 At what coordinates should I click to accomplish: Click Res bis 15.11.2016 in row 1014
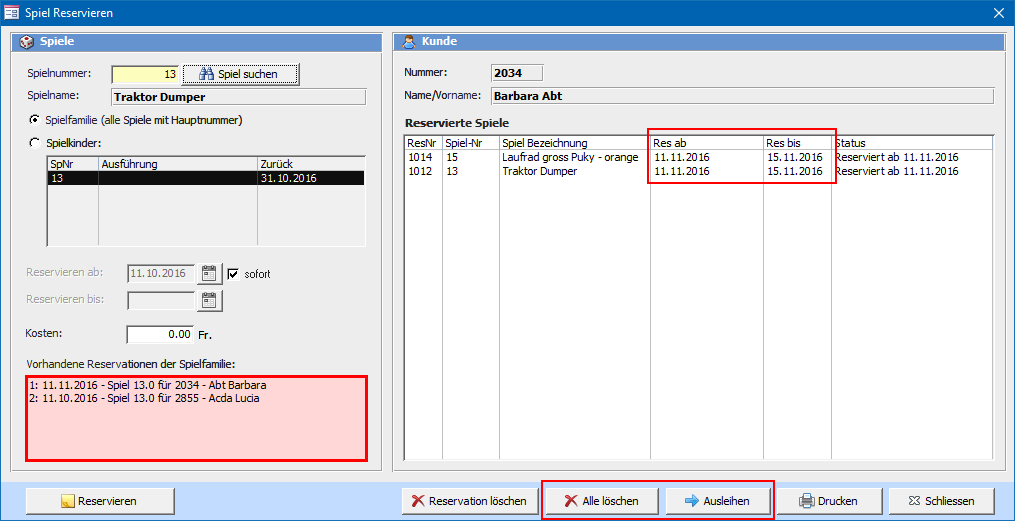(794, 157)
